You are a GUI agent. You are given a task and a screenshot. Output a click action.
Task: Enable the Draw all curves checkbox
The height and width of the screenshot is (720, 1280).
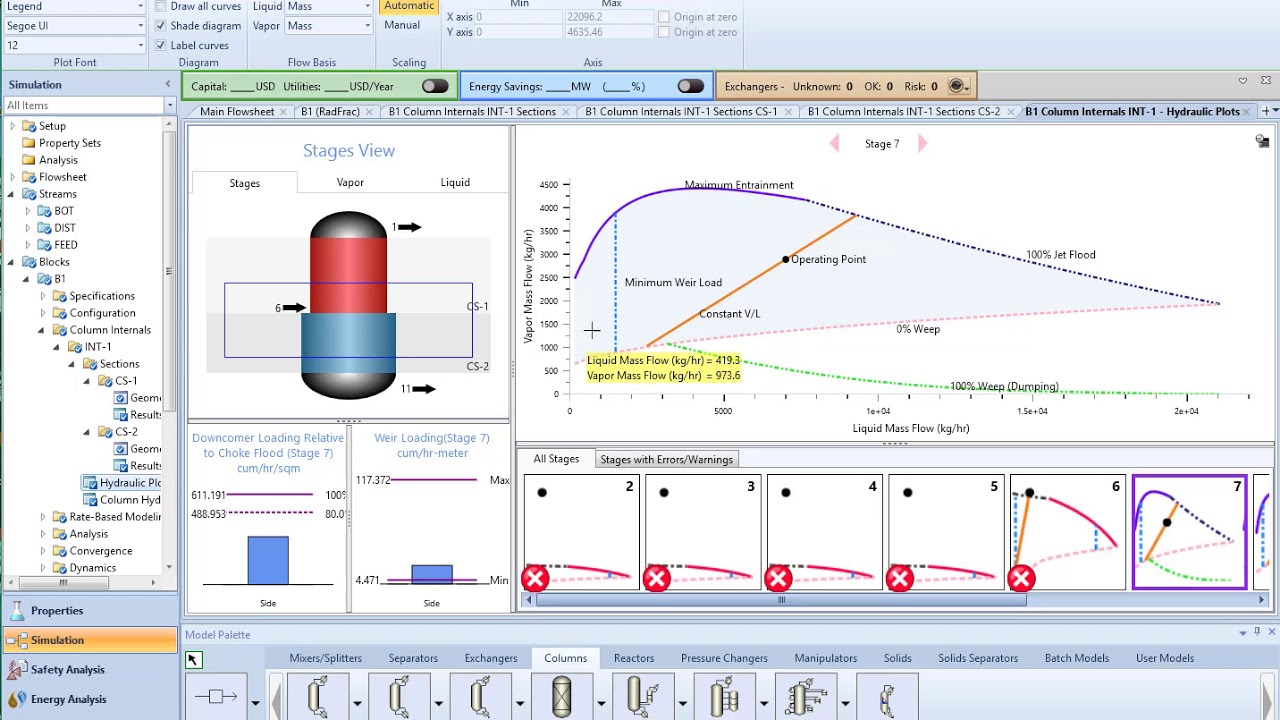tap(161, 6)
